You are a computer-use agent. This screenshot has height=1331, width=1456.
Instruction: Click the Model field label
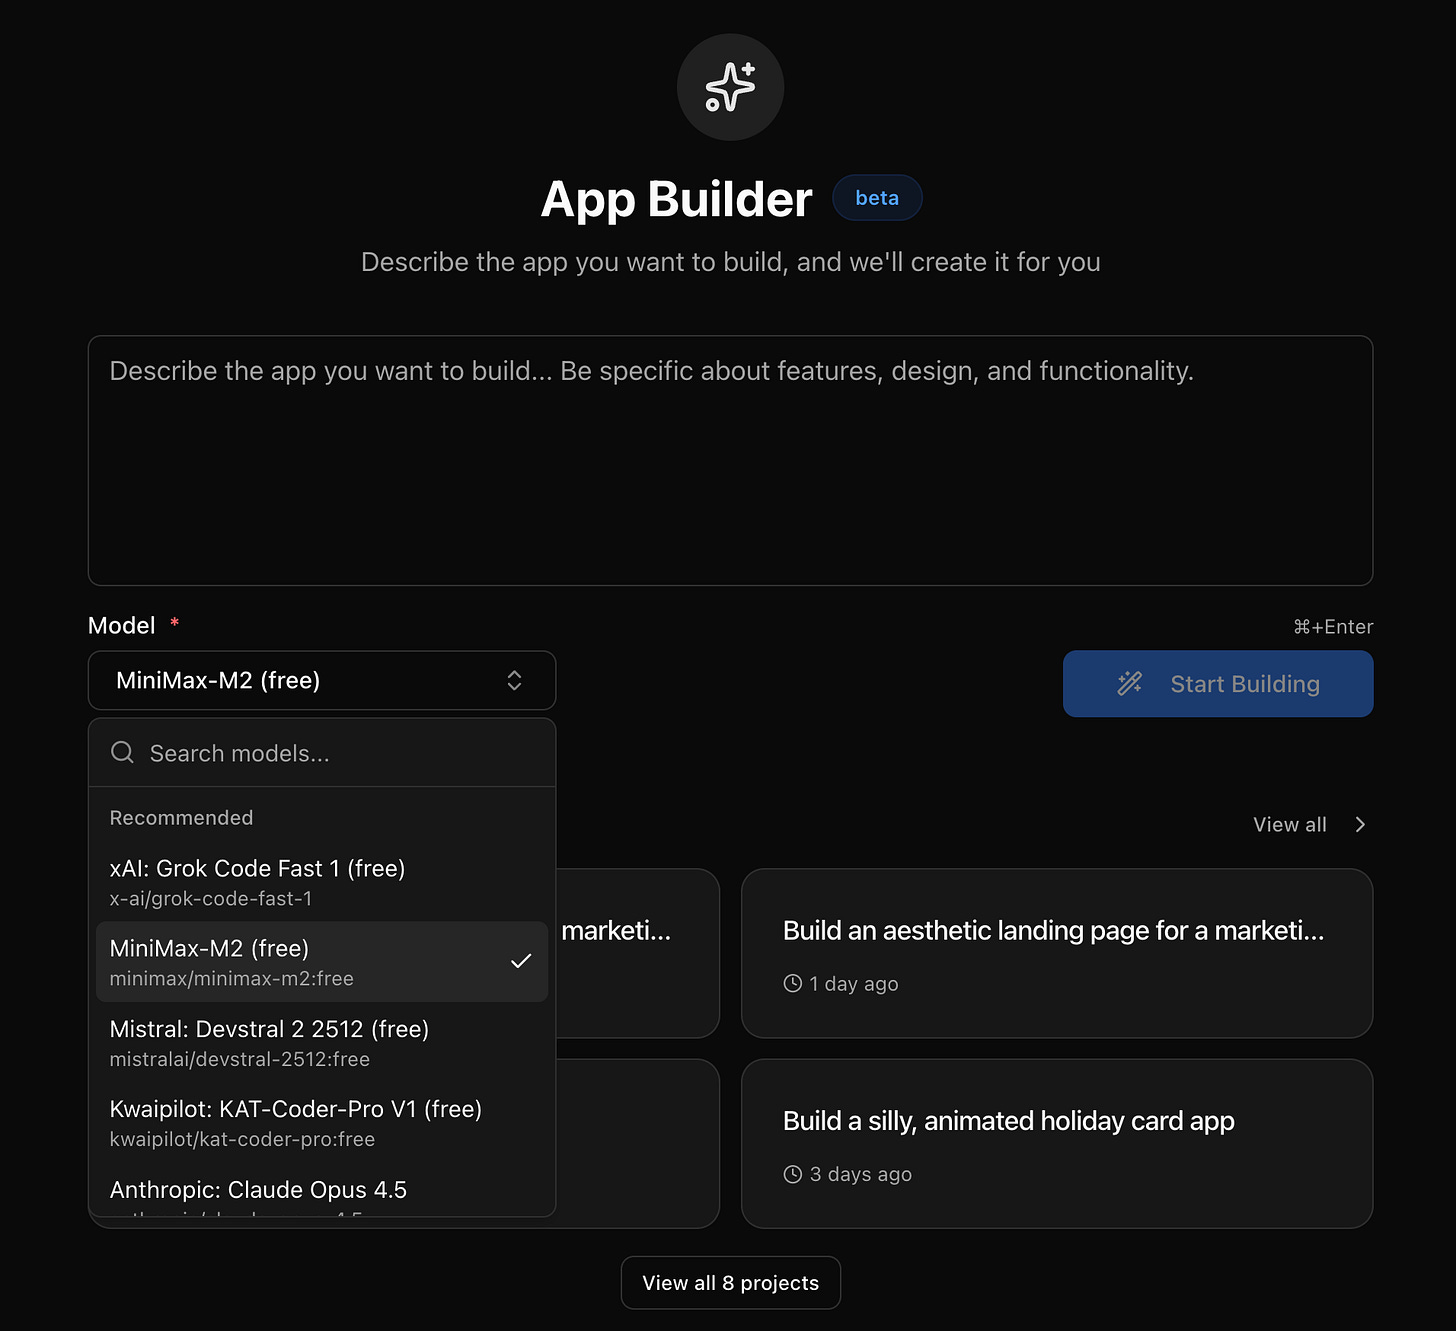coord(122,626)
